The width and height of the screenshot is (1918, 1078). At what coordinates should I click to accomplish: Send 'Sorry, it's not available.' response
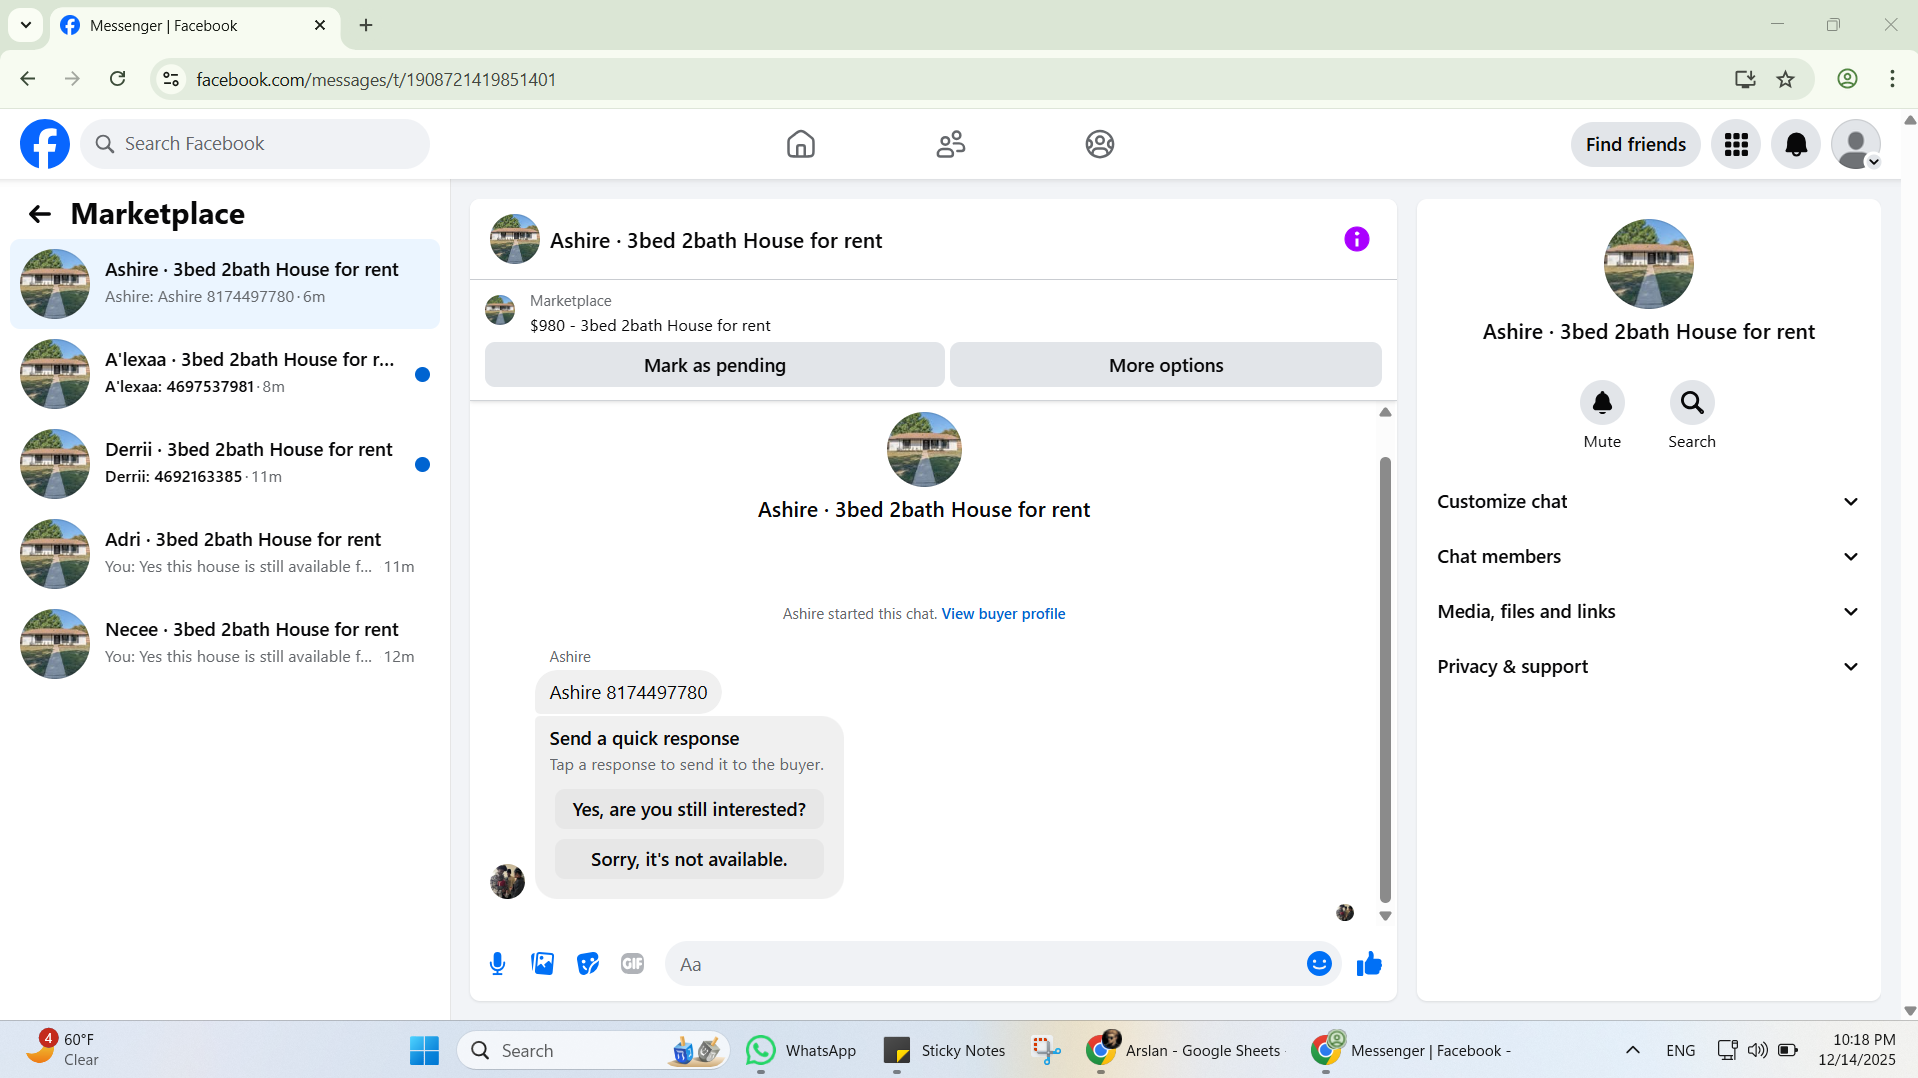click(689, 859)
